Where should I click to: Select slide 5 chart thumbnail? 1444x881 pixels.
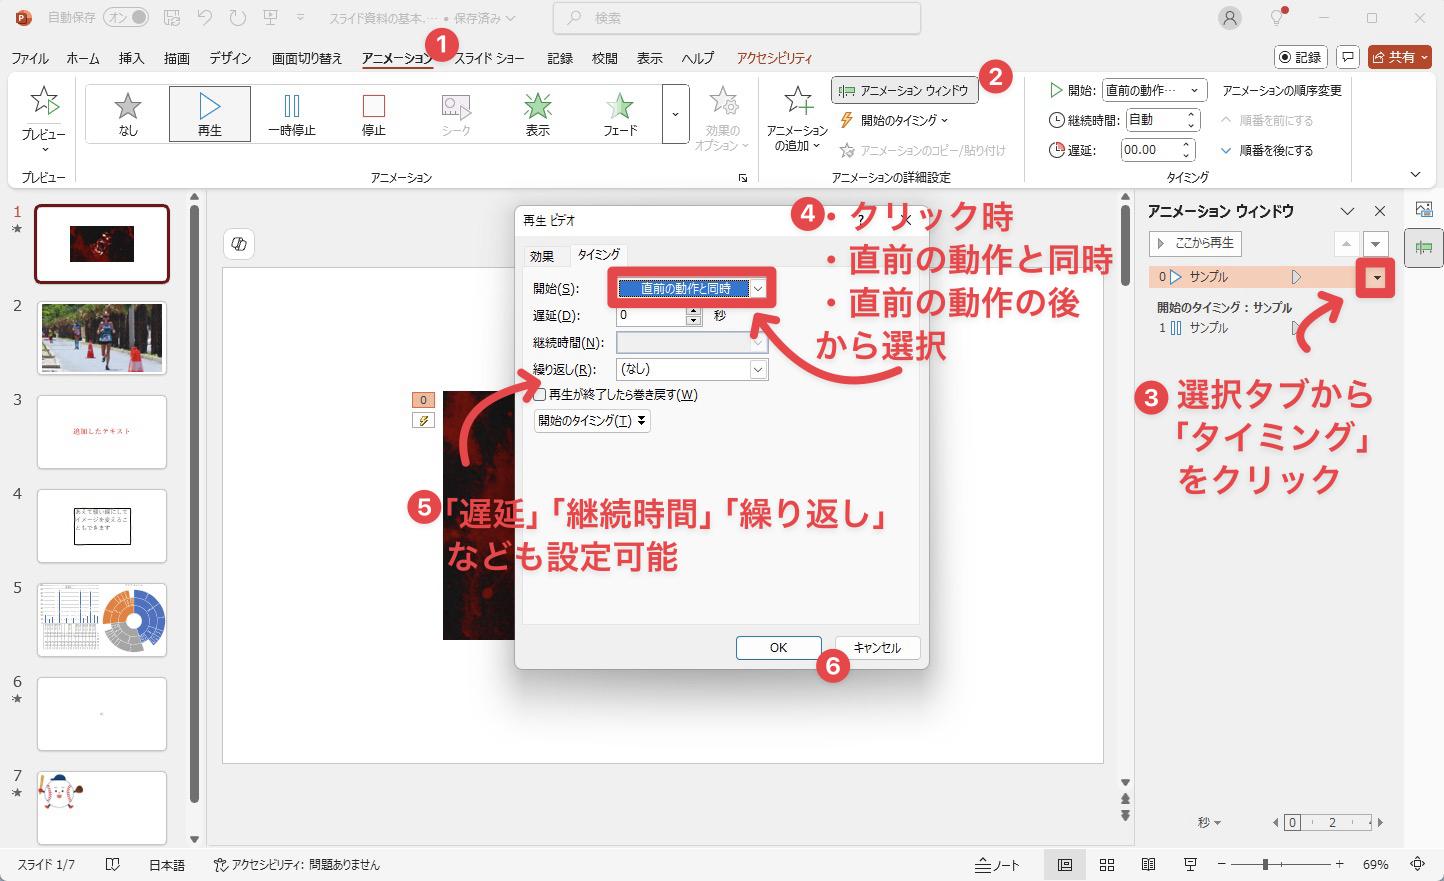[x=102, y=620]
